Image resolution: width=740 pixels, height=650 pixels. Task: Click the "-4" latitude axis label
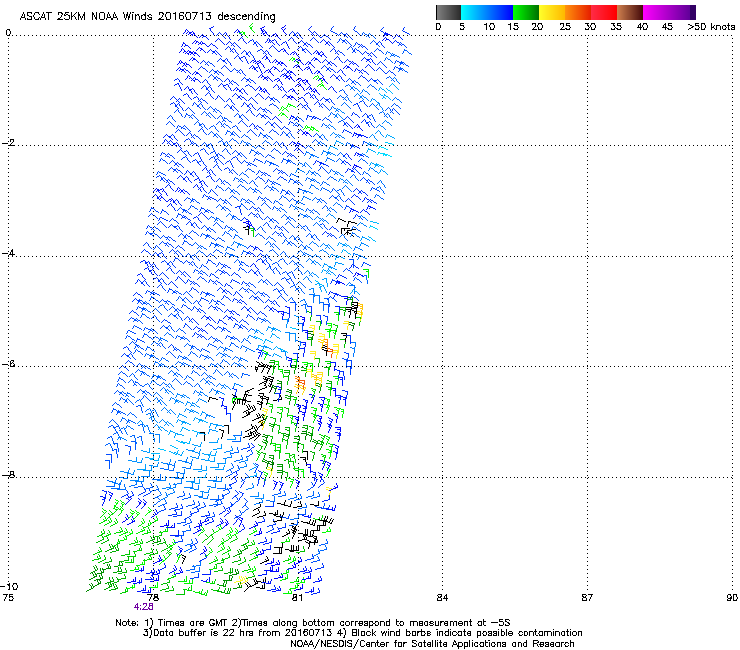click(x=9, y=253)
